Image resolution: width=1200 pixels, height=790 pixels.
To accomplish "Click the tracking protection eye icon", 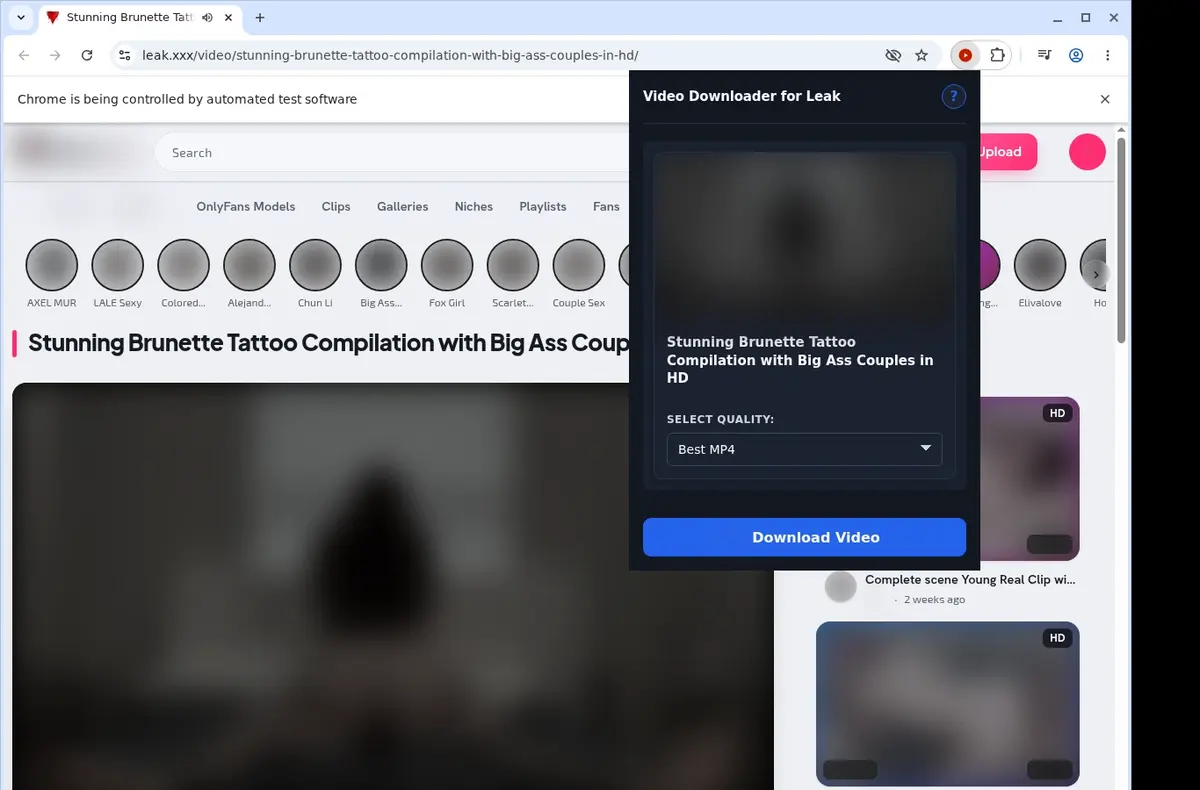I will [x=893, y=56].
